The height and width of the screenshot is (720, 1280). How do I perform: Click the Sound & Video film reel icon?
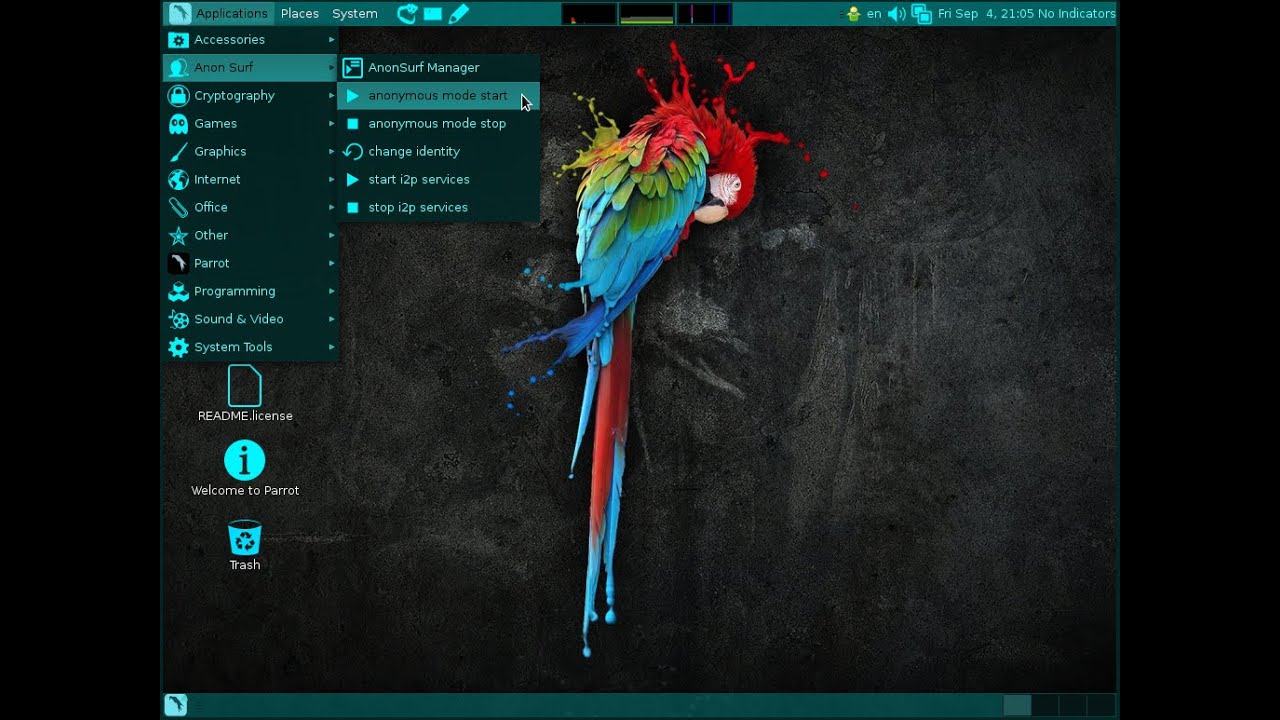pos(178,320)
